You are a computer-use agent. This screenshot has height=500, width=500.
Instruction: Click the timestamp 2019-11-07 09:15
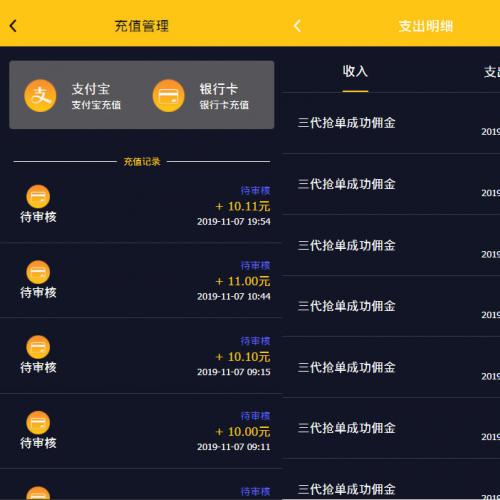[x=234, y=372]
